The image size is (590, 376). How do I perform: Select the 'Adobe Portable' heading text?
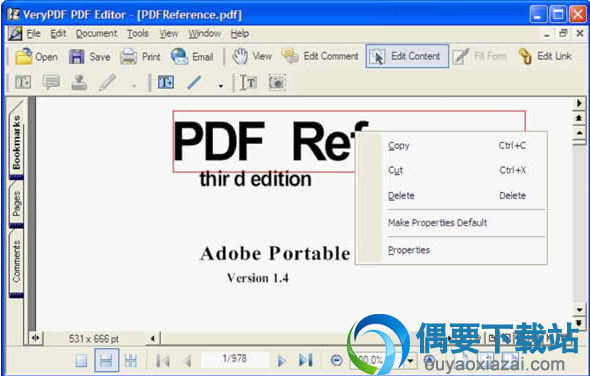pyautogui.click(x=275, y=253)
